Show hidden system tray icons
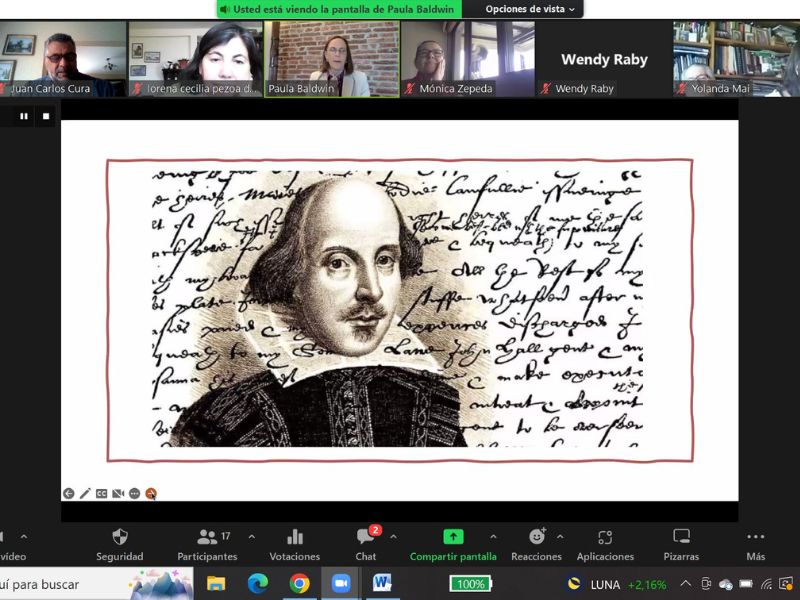800x600 pixels. [x=686, y=583]
